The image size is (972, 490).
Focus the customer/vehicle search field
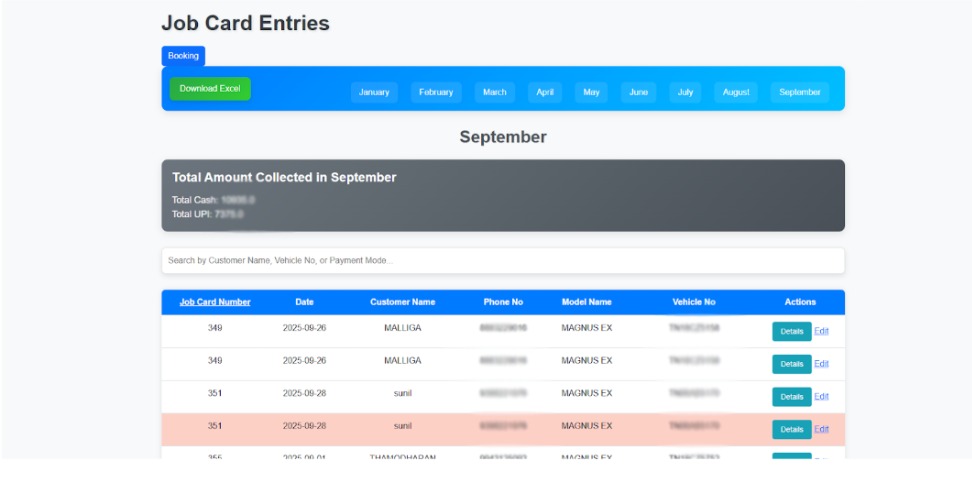503,261
